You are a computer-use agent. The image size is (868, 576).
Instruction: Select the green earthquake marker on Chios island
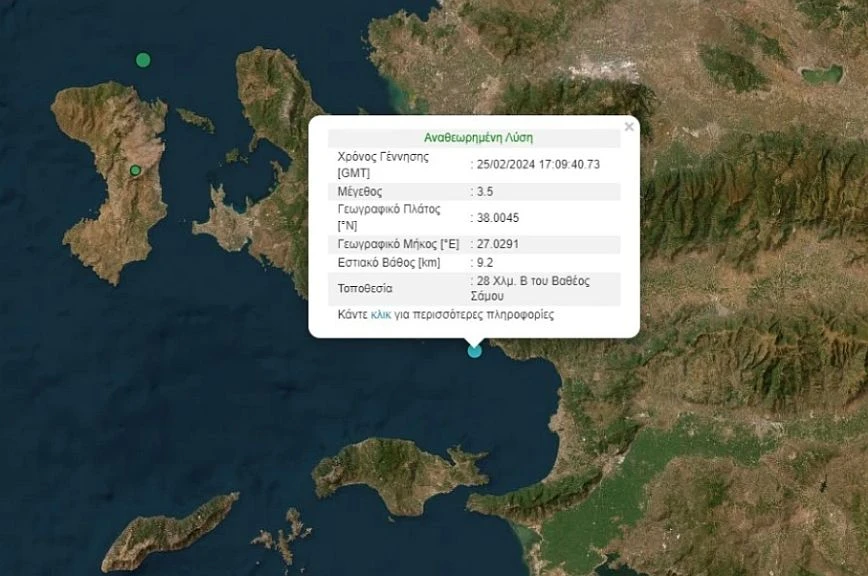[x=135, y=170]
